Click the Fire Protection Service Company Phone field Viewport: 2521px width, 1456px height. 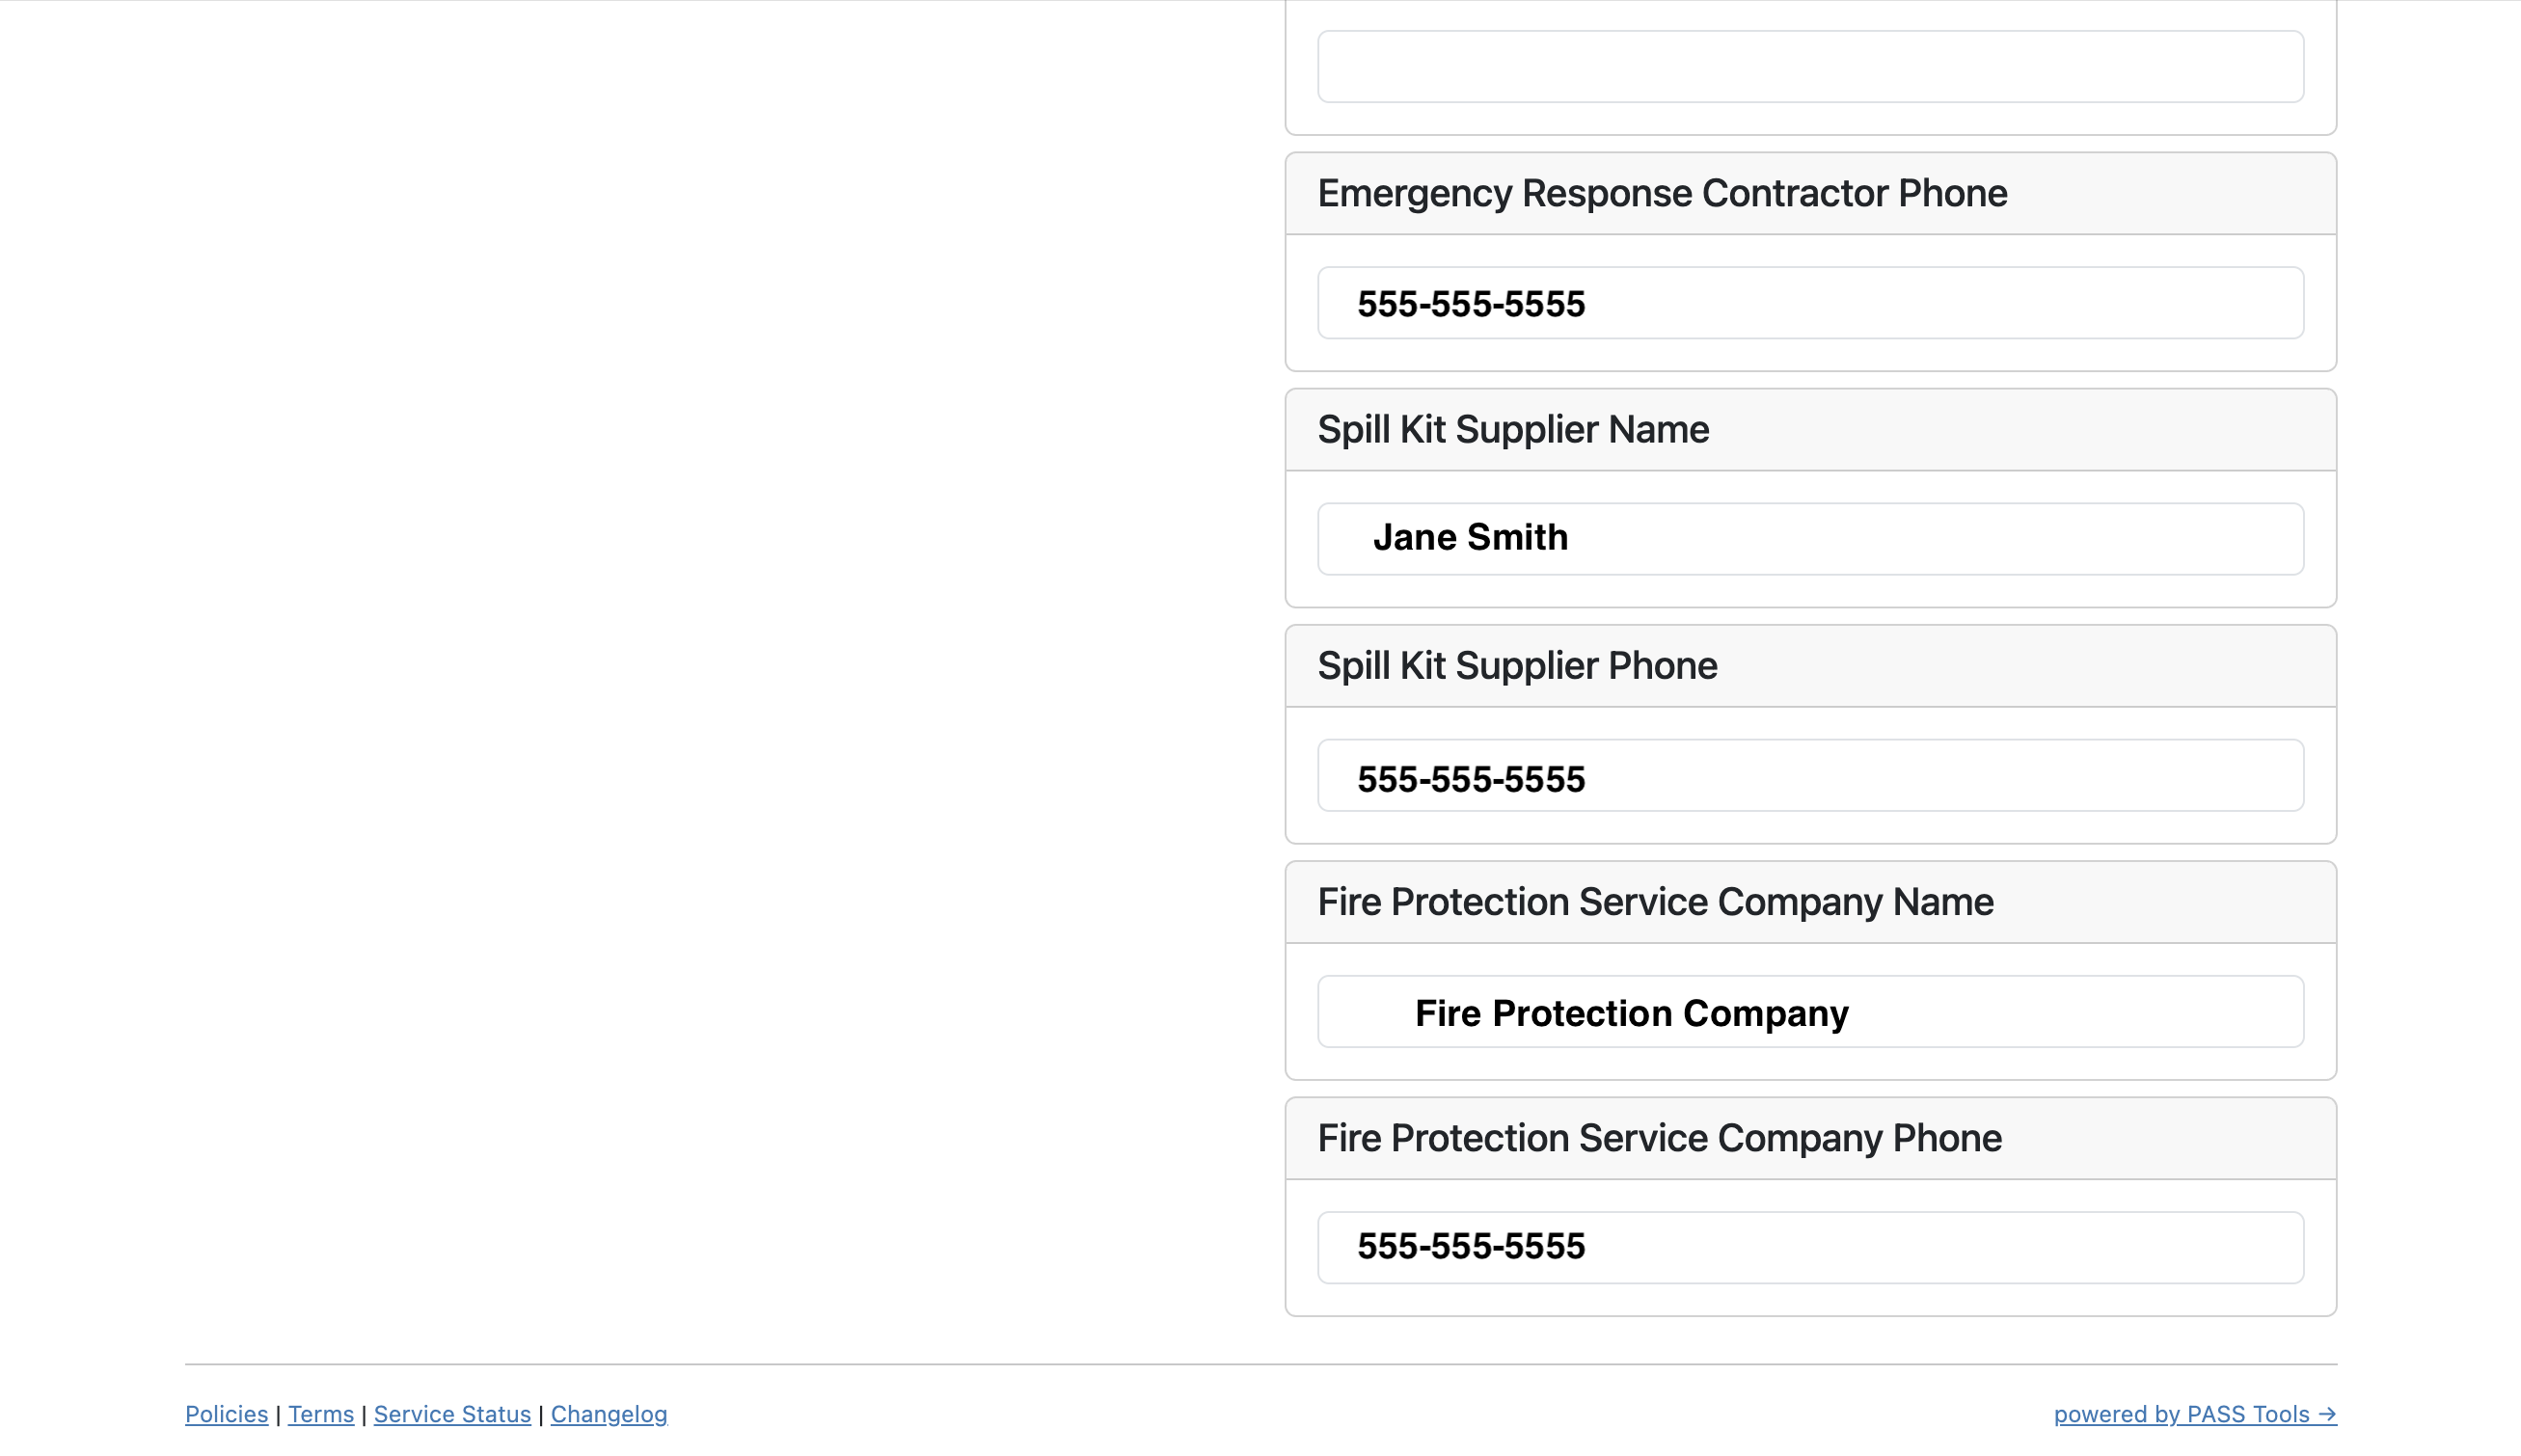coord(1809,1248)
